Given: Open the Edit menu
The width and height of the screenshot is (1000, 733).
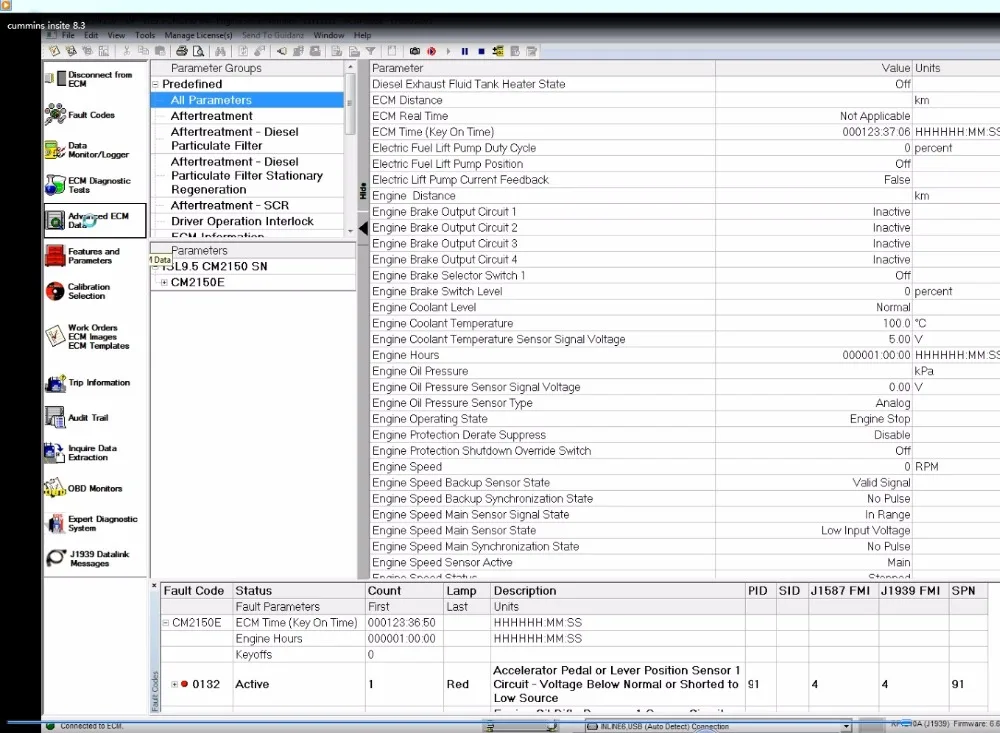Looking at the screenshot, I should [x=91, y=35].
